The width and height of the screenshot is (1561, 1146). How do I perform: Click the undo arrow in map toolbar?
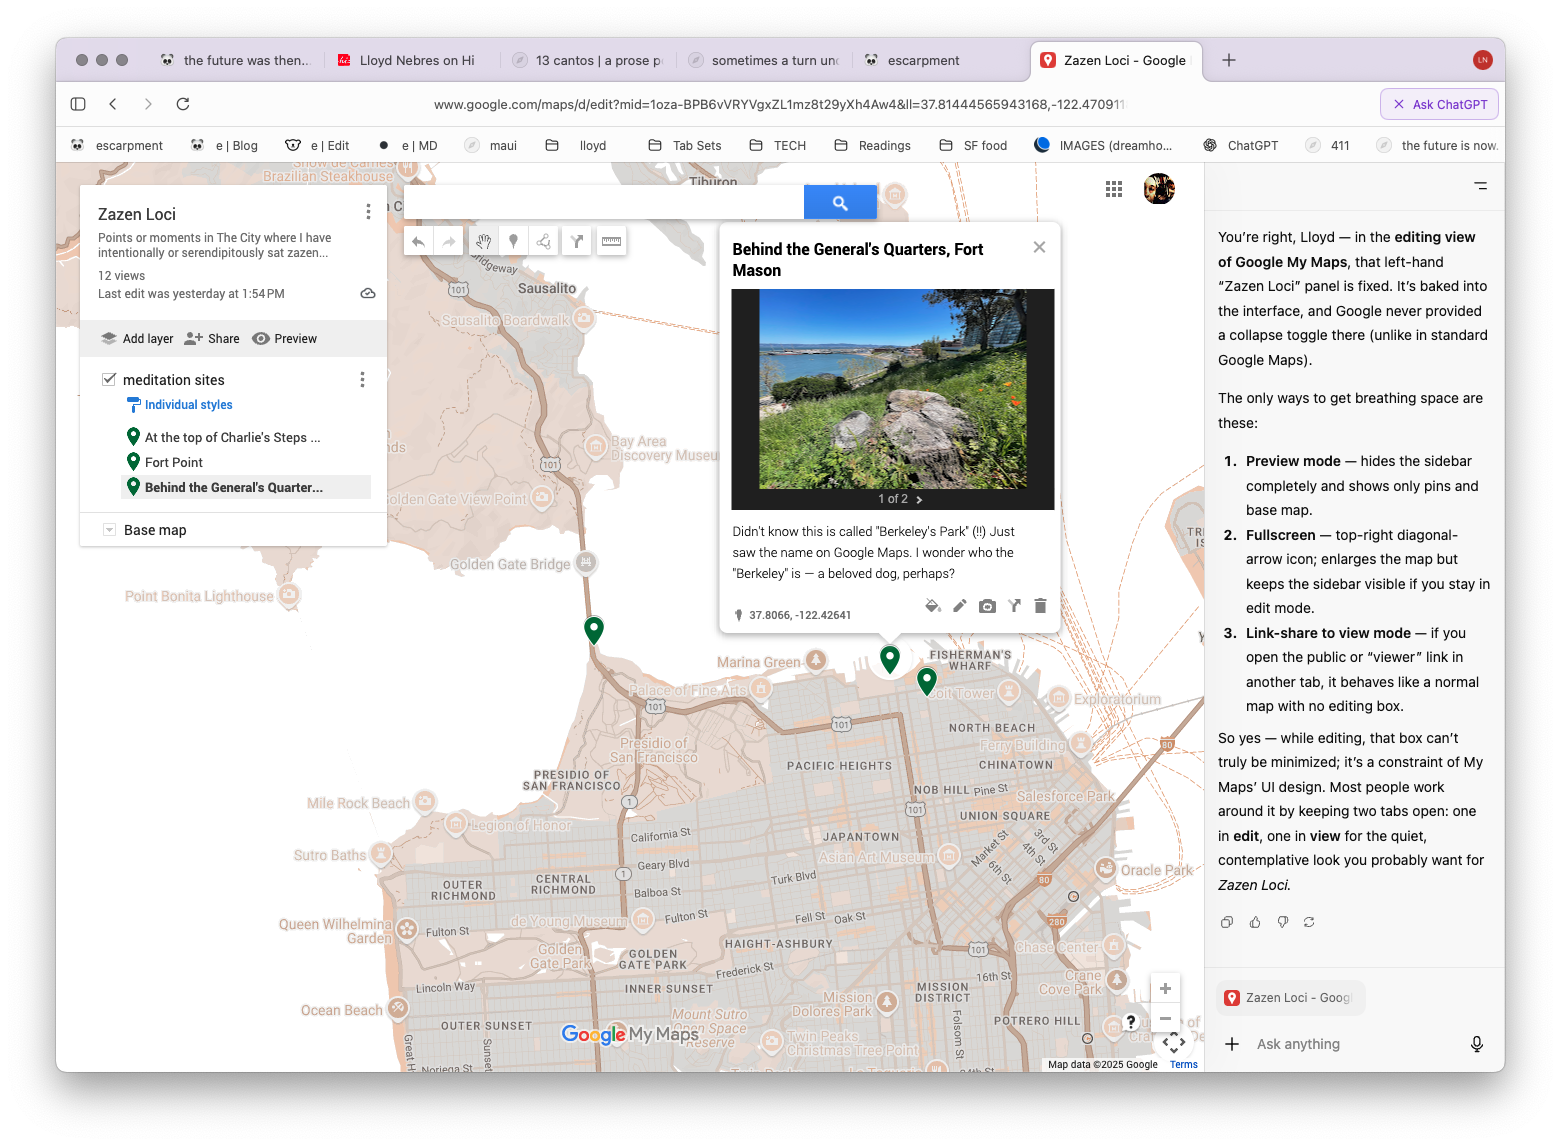click(419, 241)
